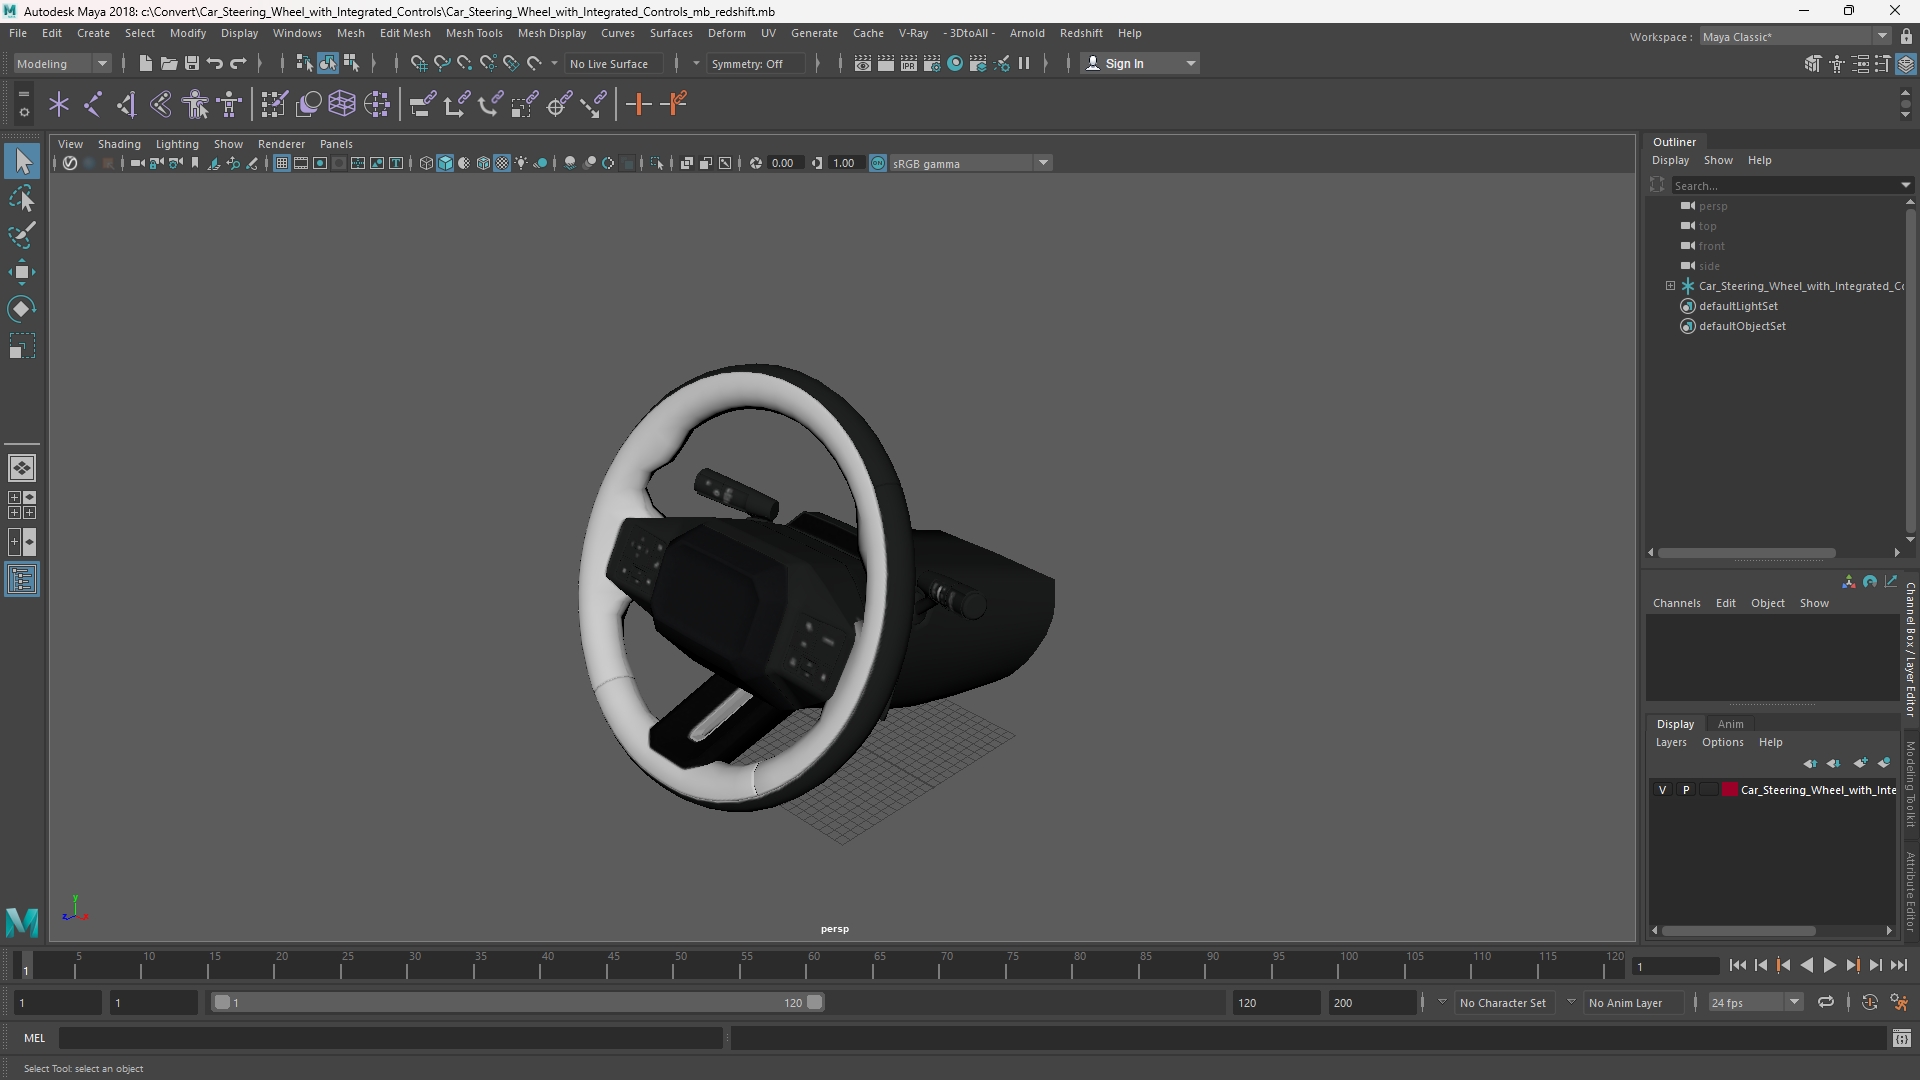Click the Outliner search field

click(1785, 185)
